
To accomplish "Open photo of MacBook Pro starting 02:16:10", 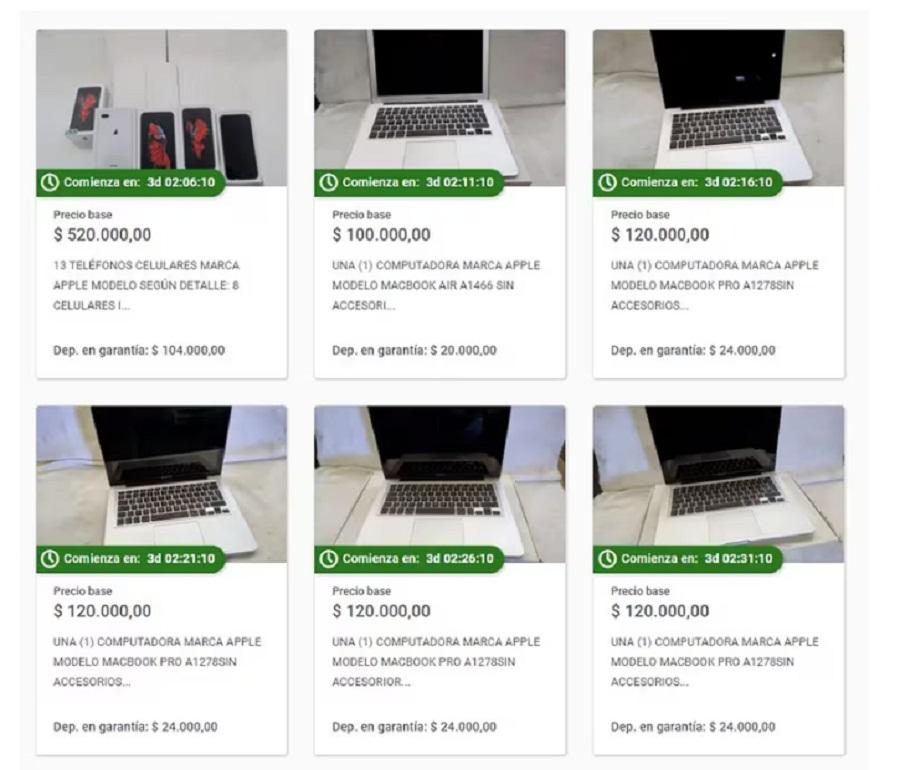I will point(719,108).
